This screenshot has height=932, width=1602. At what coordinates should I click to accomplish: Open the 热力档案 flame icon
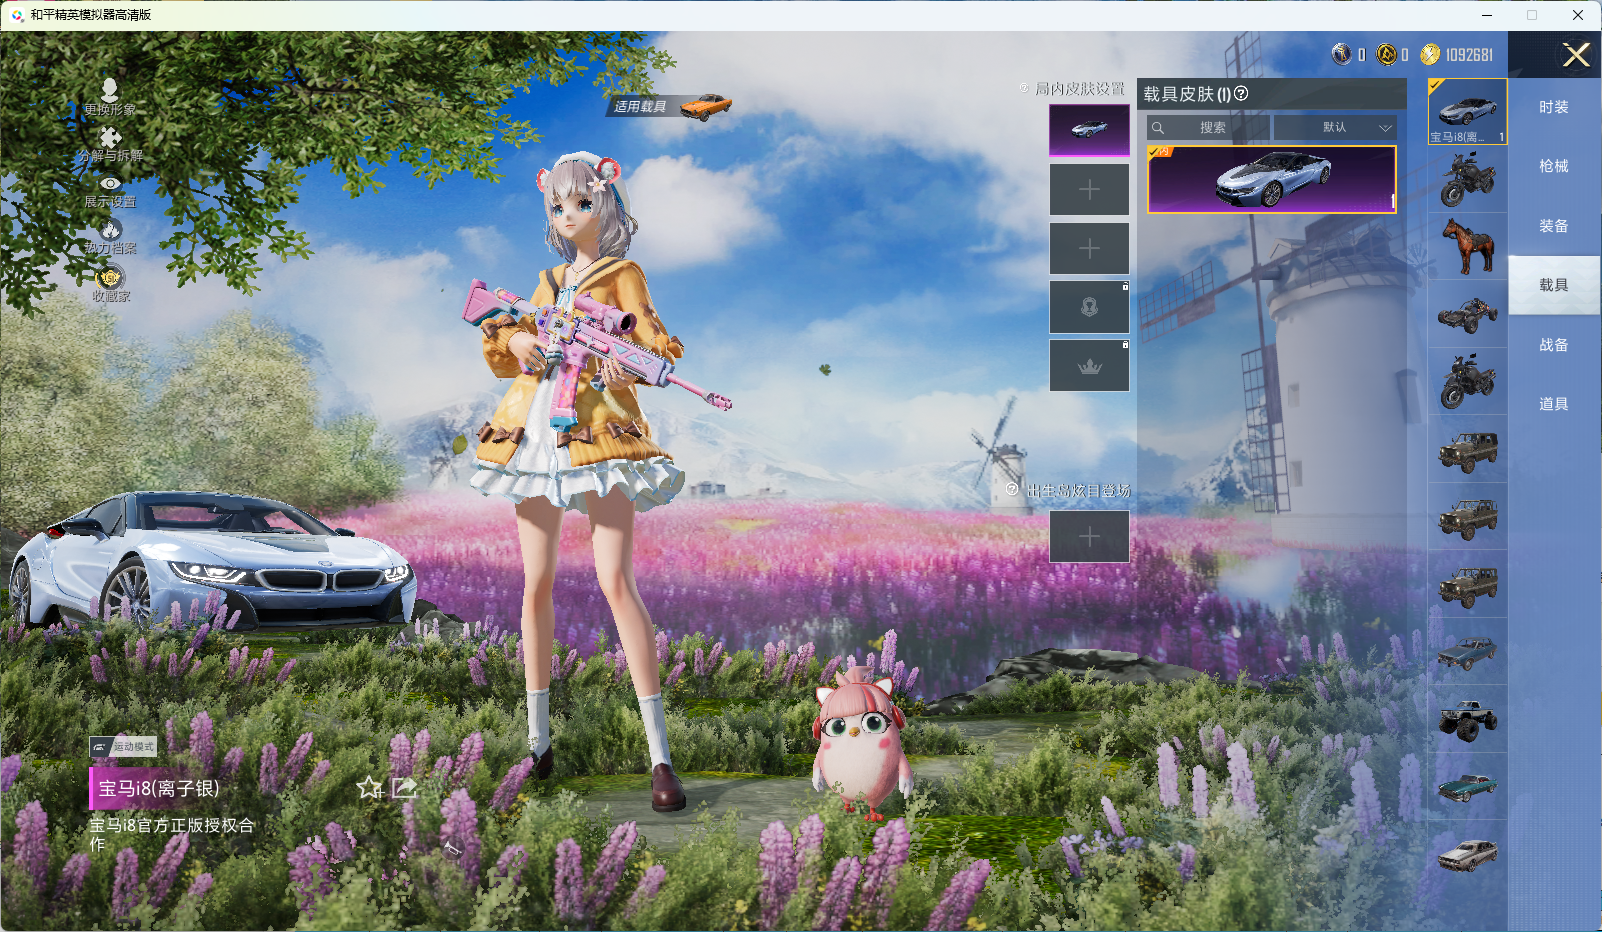(110, 231)
